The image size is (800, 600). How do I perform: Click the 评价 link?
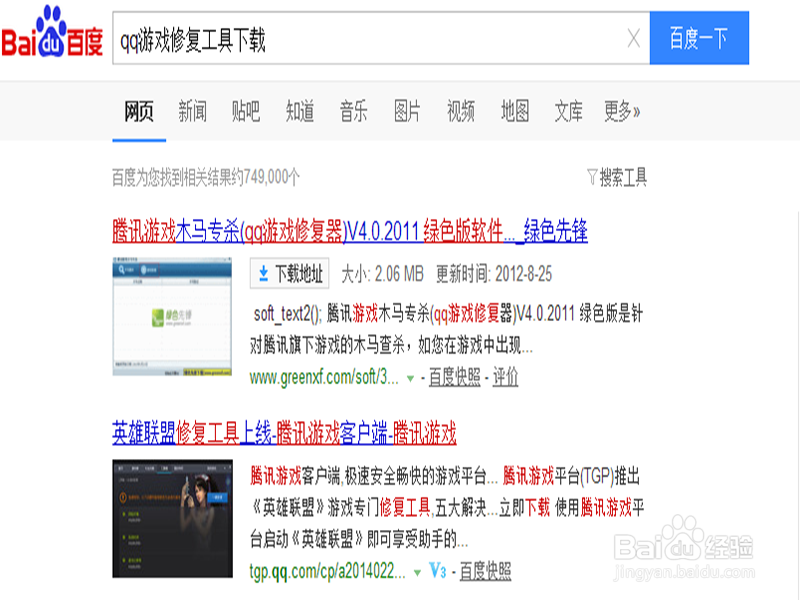[505, 378]
